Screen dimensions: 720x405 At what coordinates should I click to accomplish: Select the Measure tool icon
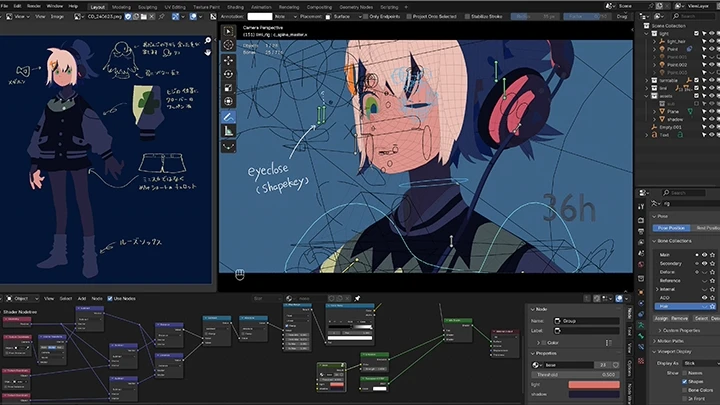(x=228, y=130)
